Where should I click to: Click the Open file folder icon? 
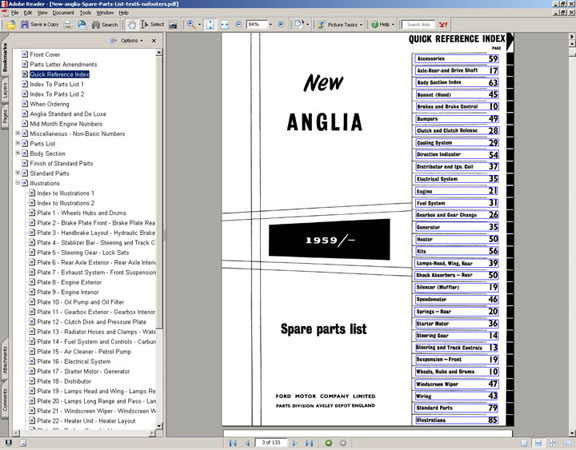pyautogui.click(x=11, y=25)
